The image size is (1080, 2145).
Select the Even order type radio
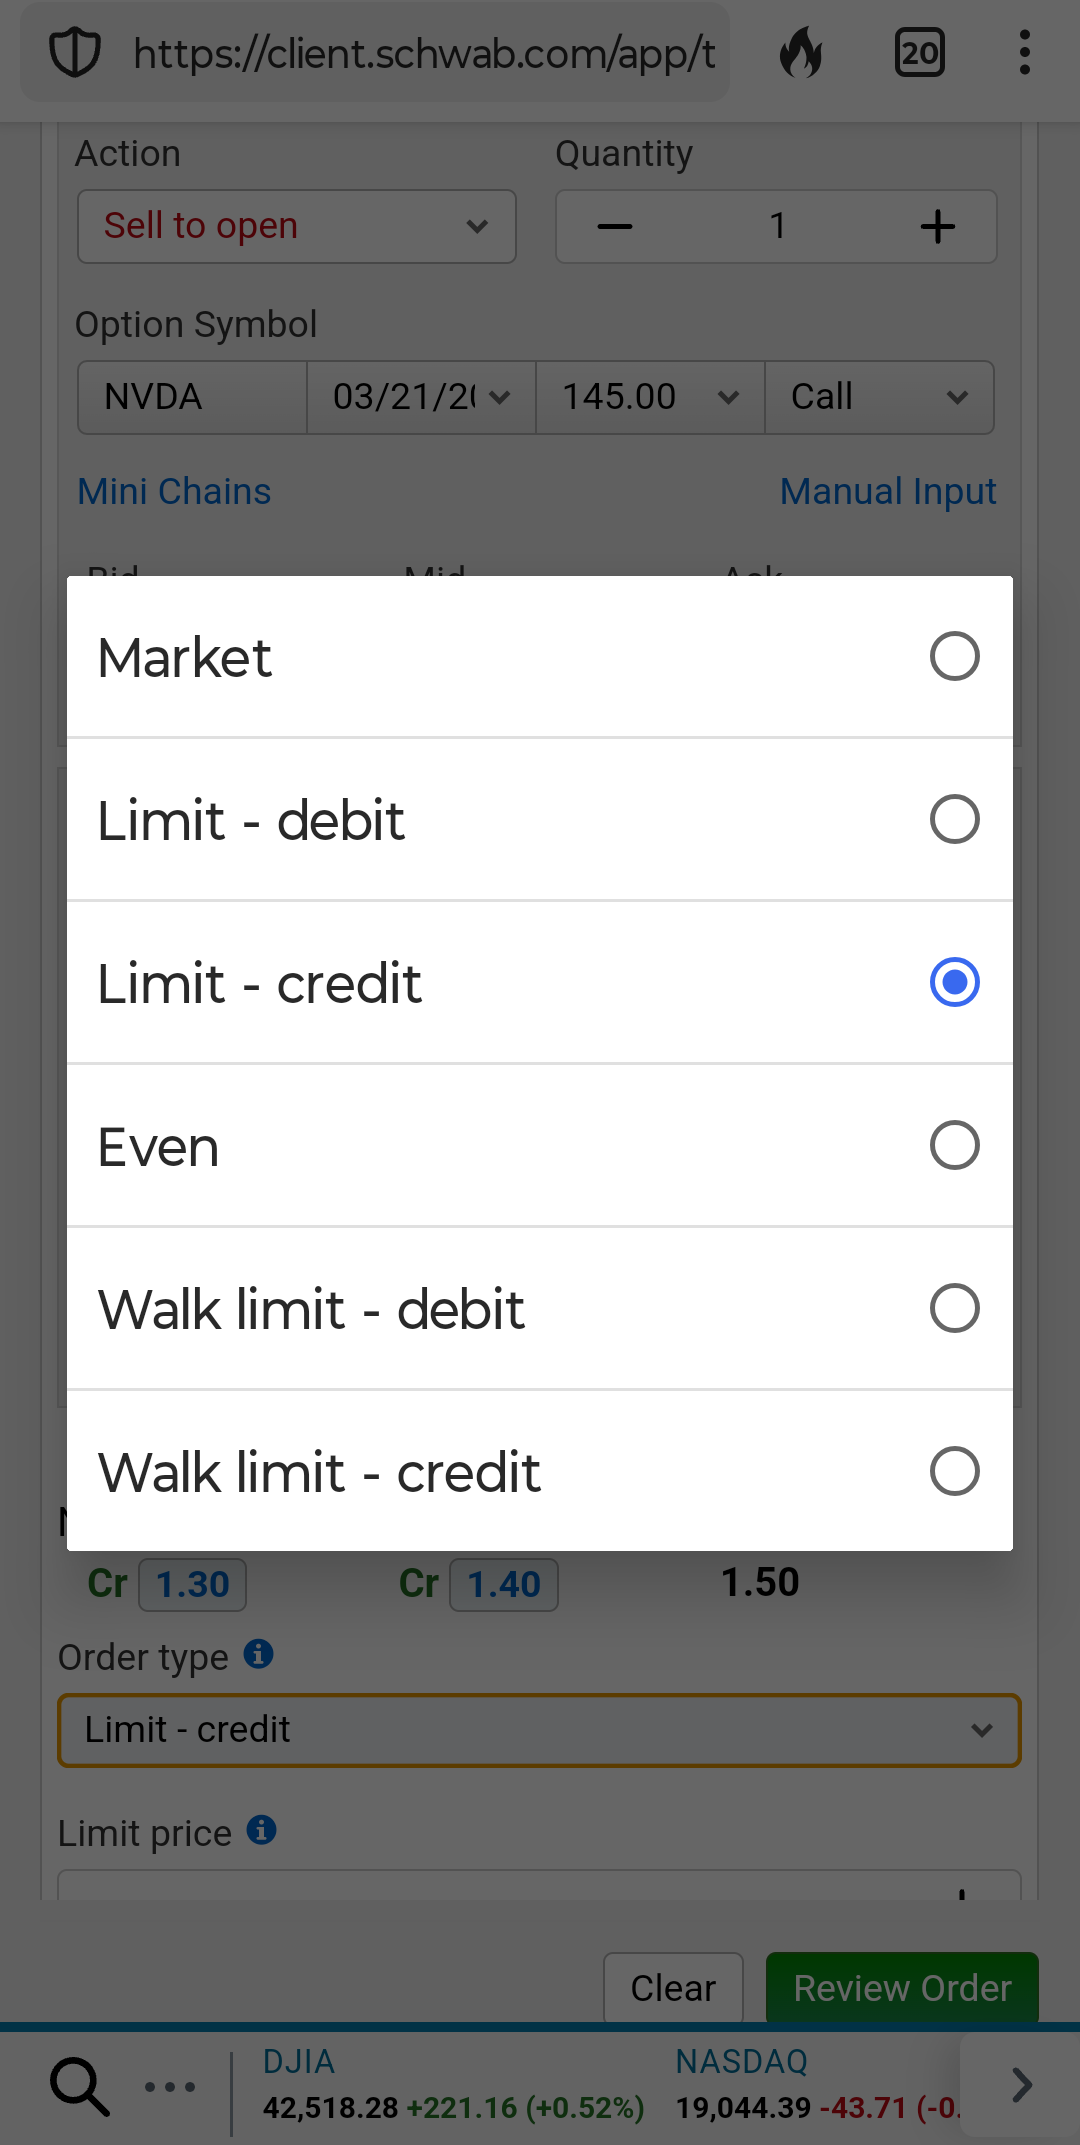click(954, 1146)
